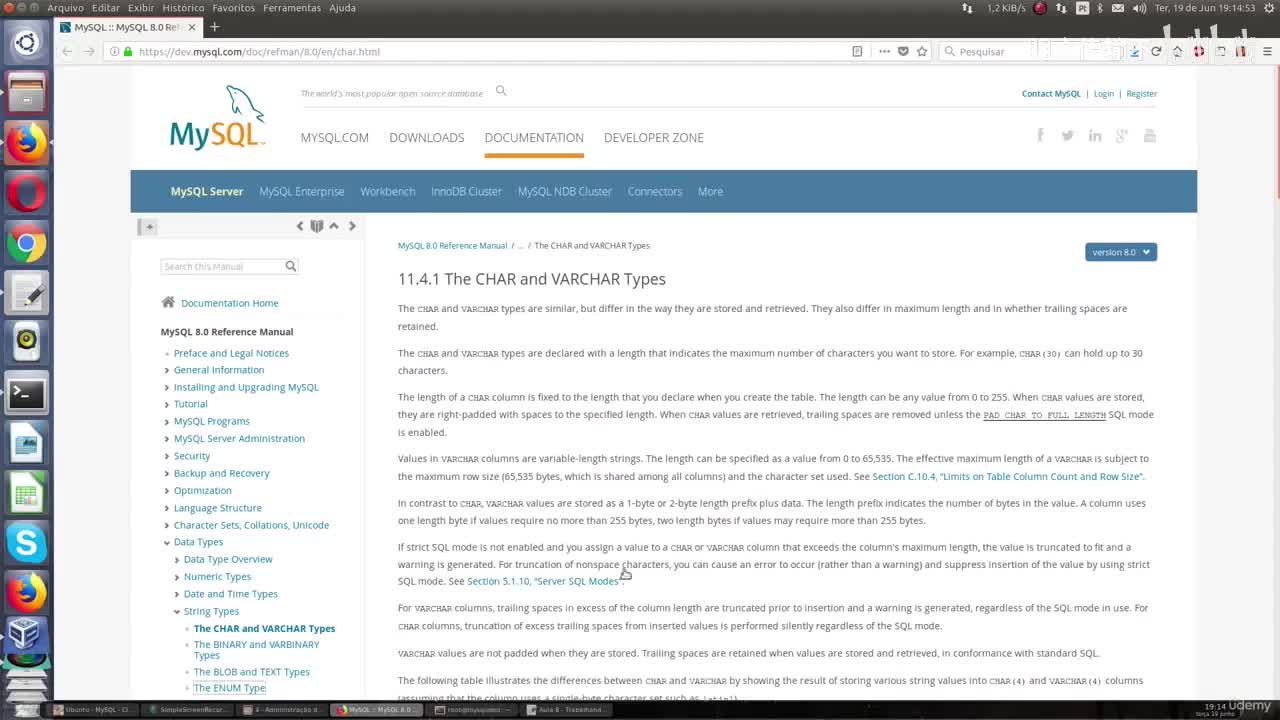Open a new browser tab
1280x720 pixels.
[214, 27]
